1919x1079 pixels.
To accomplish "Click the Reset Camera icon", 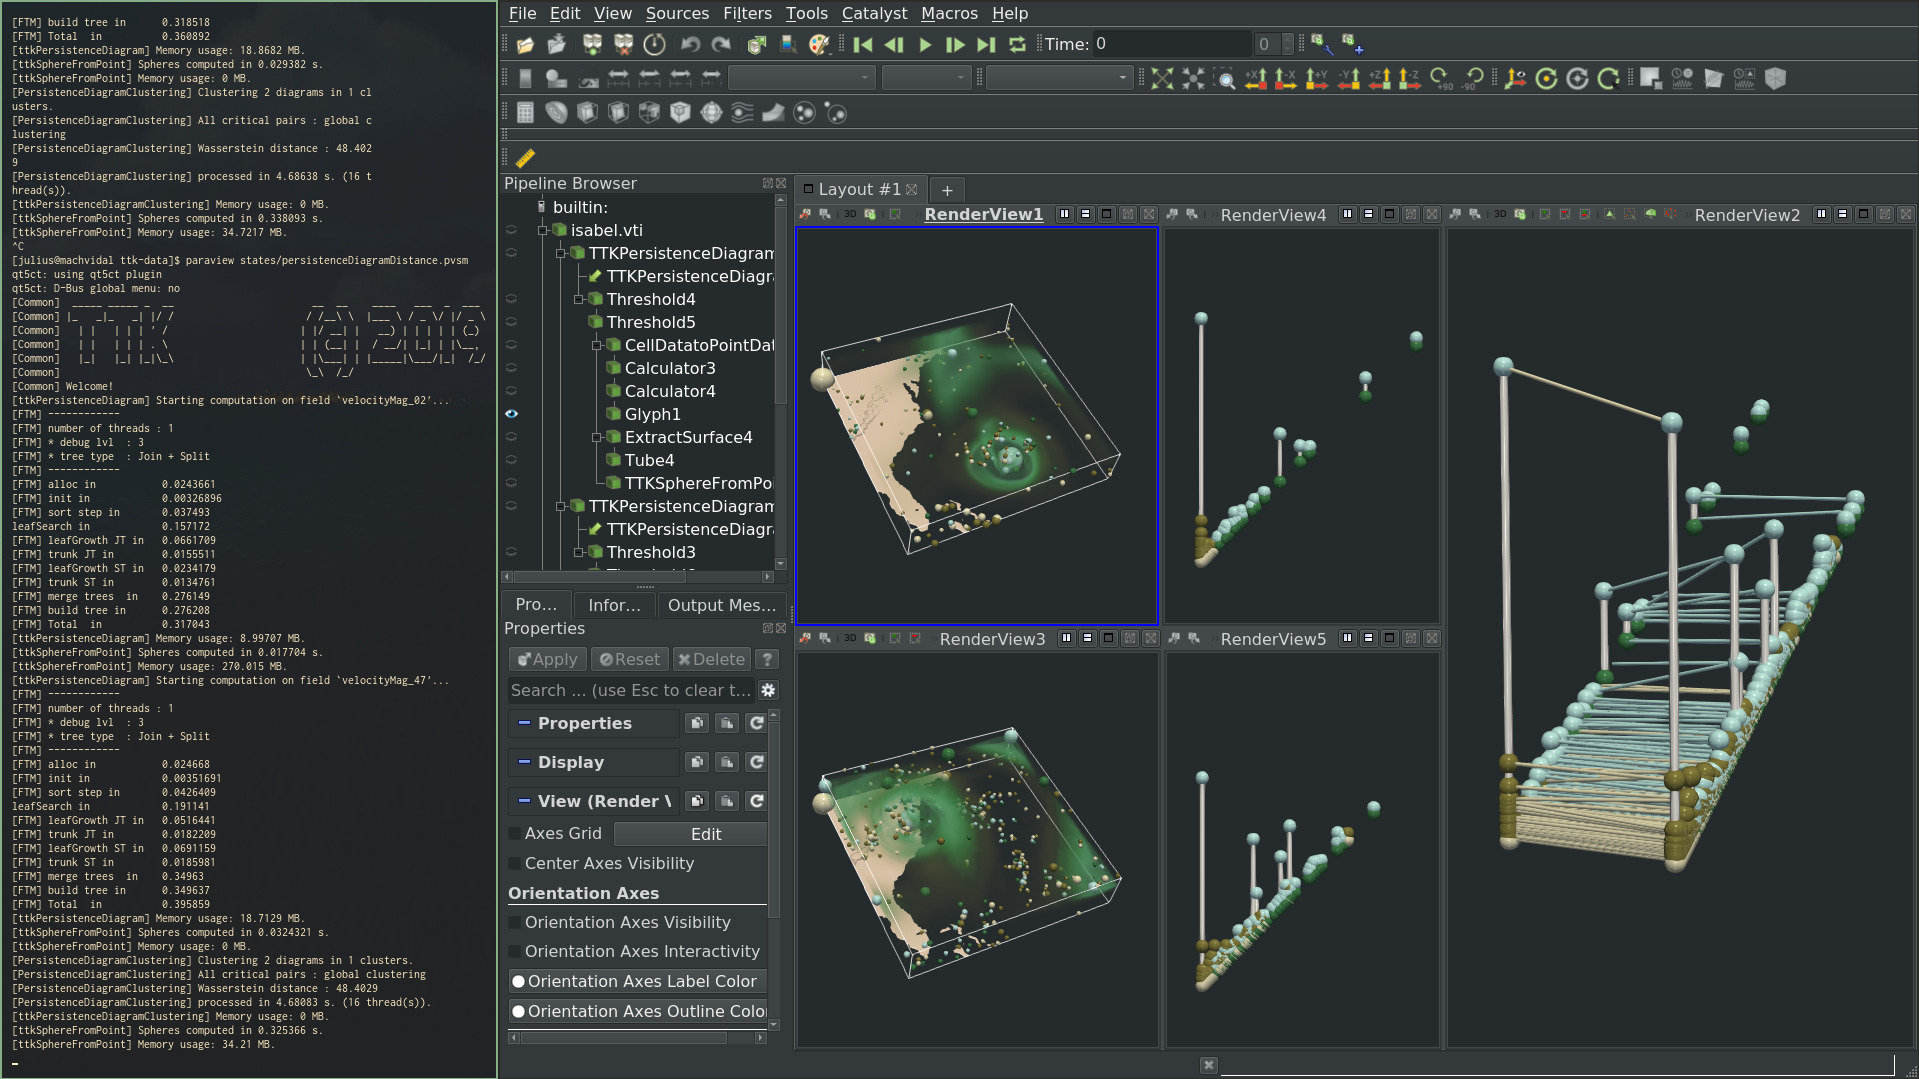I will [x=1162, y=79].
